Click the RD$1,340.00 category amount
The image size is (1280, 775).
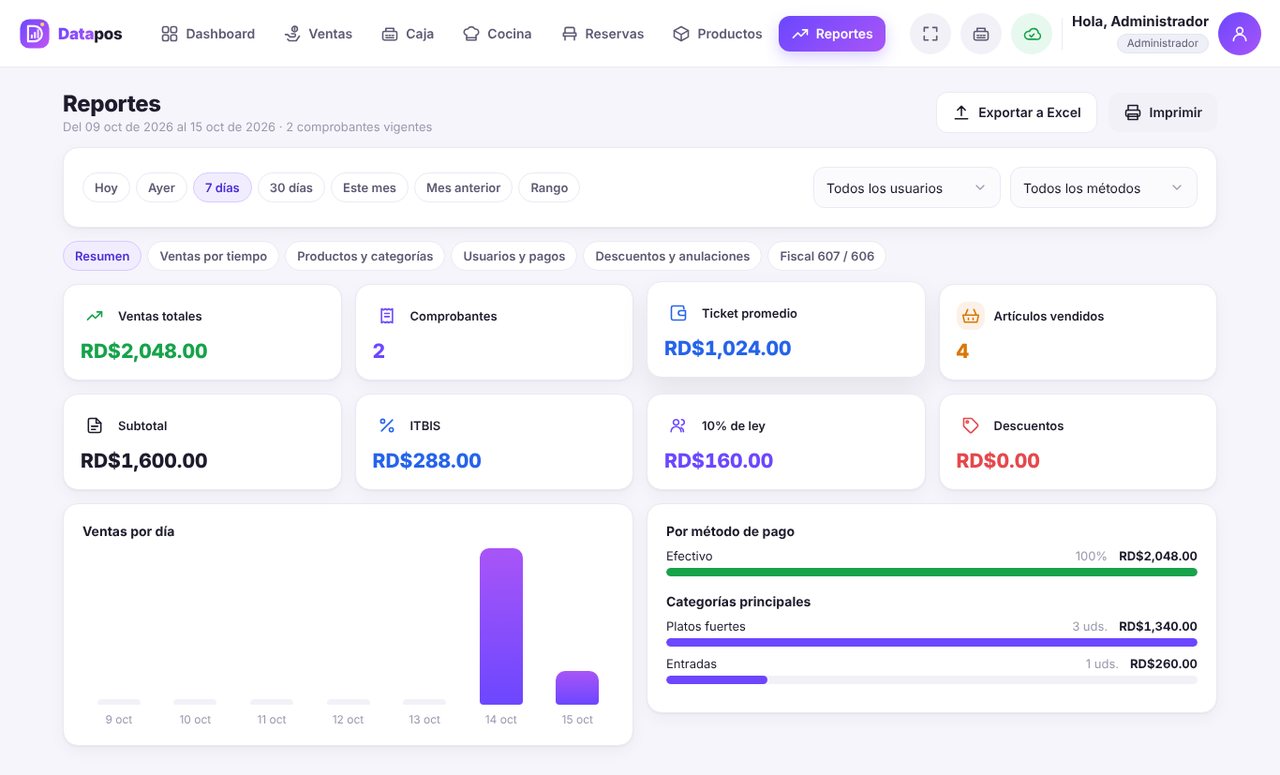(1158, 626)
